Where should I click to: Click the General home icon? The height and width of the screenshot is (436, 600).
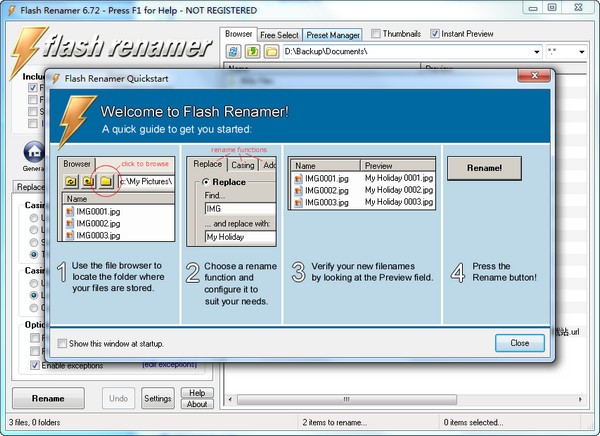point(34,152)
